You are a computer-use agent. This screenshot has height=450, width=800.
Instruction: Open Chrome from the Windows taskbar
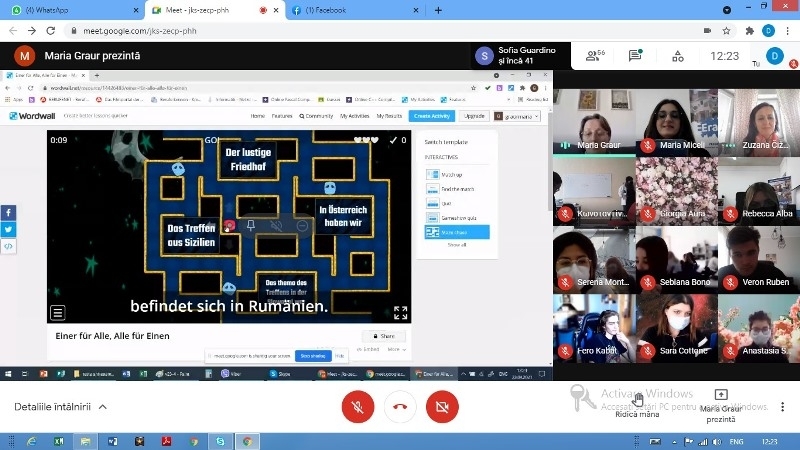click(x=246, y=441)
